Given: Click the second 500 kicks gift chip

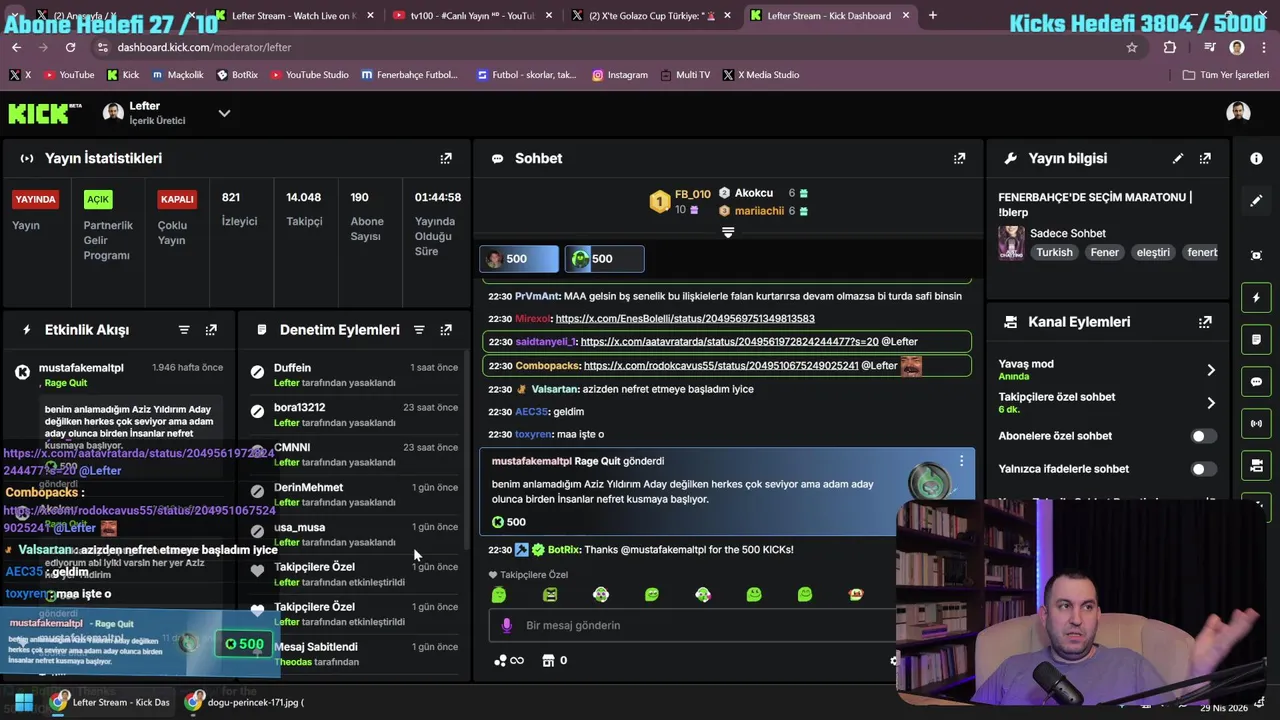Looking at the screenshot, I should (604, 259).
